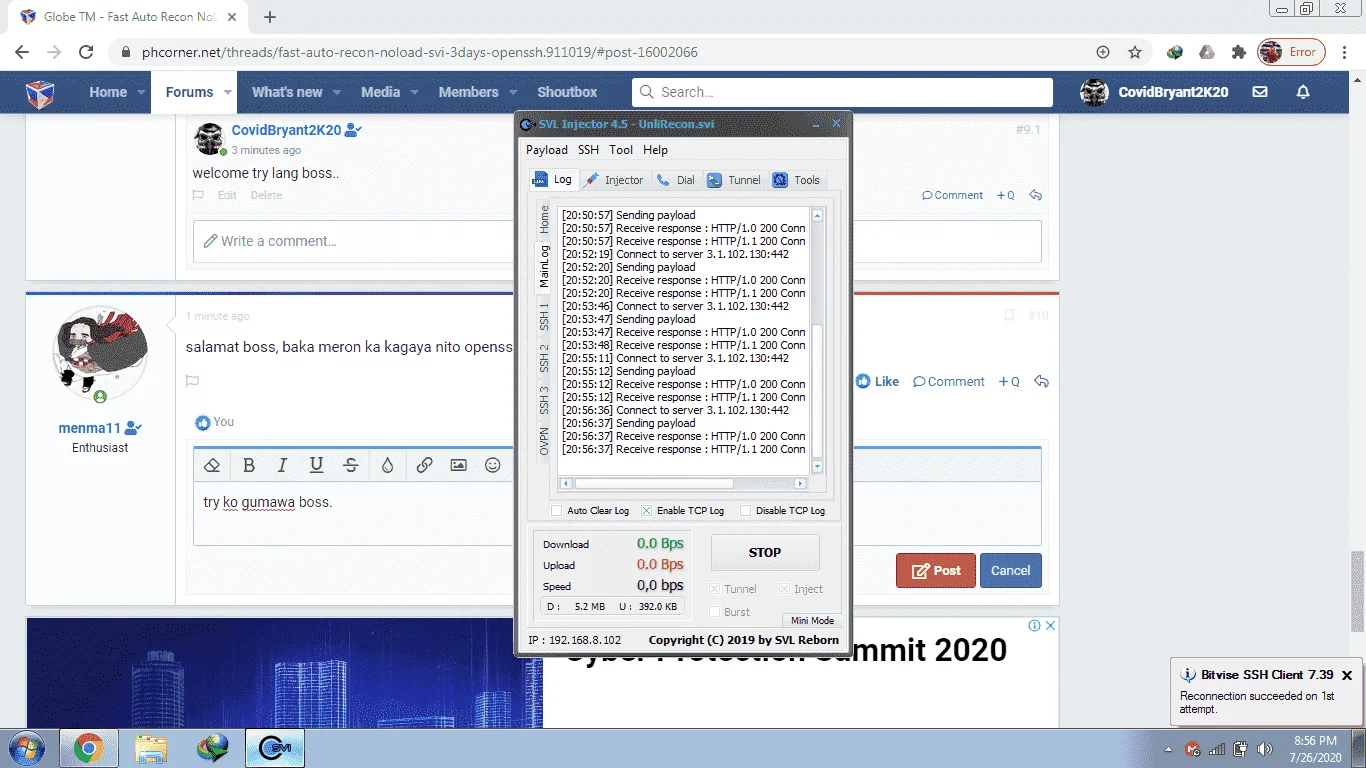This screenshot has width=1366, height=768.
Task: Click the reply arrow icon on post #10
Action: pos(1041,381)
